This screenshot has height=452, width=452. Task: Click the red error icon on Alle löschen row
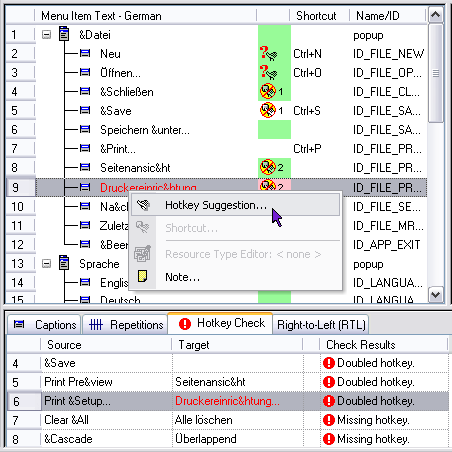329,420
